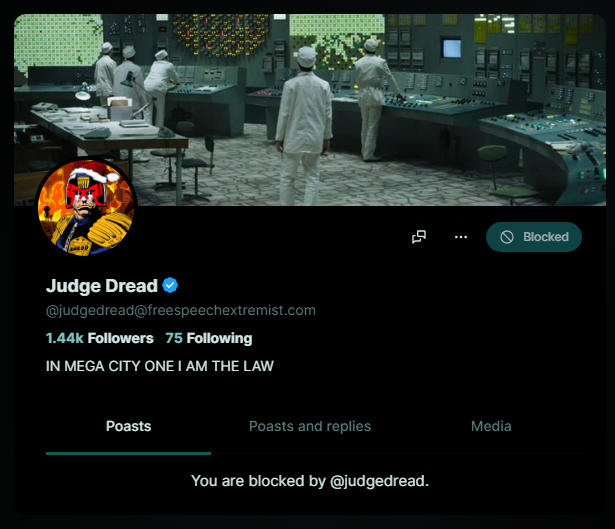The width and height of the screenshot is (615, 529).
Task: Click the 1.44k follower count number
Action: [65, 338]
